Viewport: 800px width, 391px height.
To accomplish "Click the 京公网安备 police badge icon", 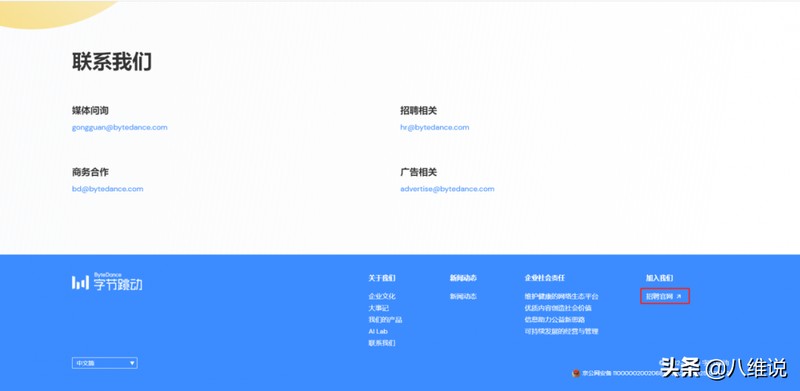I will pos(576,373).
